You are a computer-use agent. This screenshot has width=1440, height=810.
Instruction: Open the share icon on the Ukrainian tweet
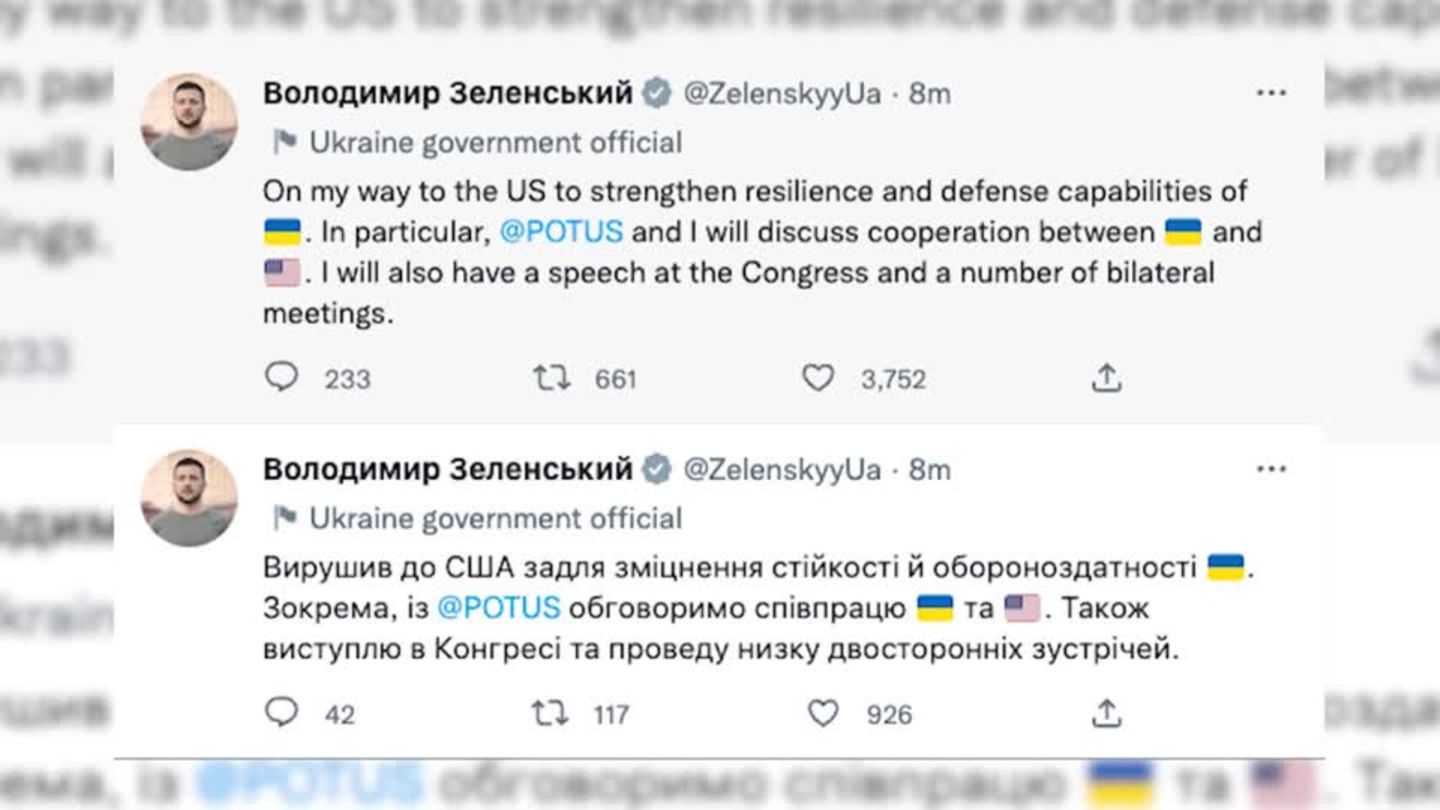[x=1107, y=713]
